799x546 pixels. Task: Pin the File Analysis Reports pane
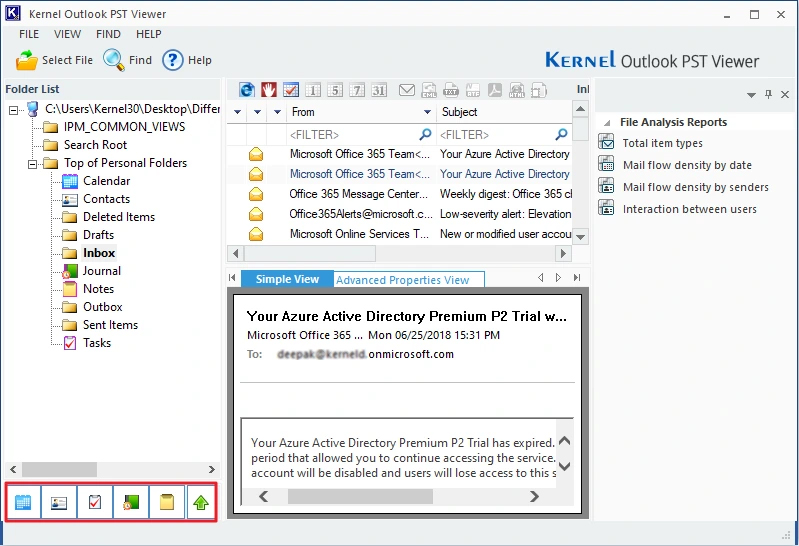pos(768,94)
